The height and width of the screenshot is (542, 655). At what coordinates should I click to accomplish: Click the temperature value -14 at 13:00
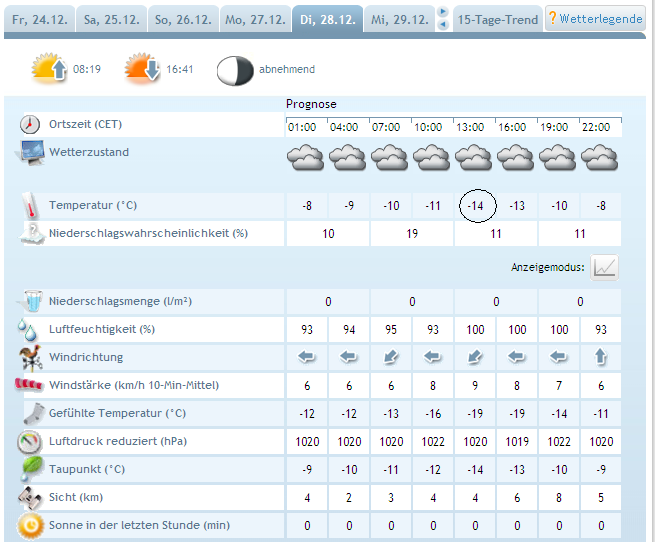point(475,206)
